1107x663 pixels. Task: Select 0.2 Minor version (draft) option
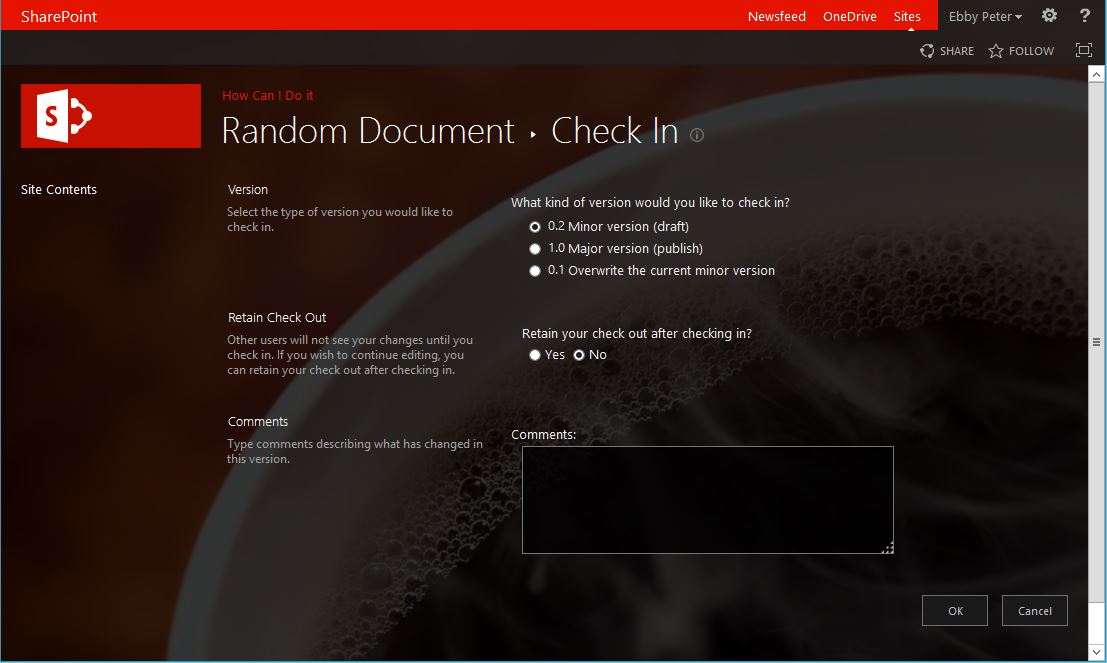pos(535,227)
